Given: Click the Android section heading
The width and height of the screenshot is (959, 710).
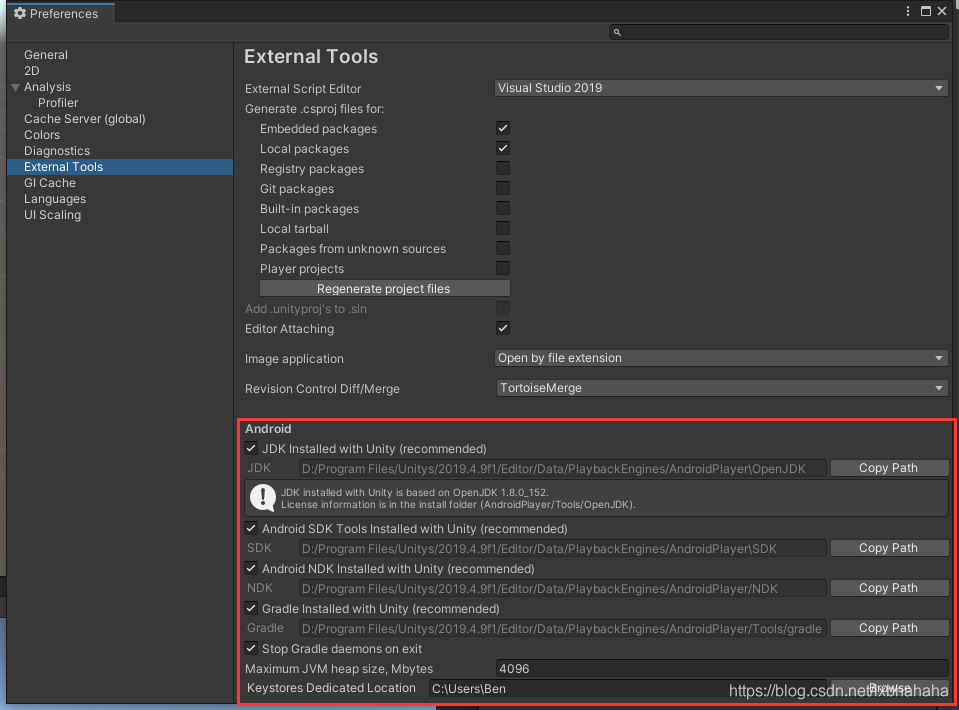Looking at the screenshot, I should 268,429.
